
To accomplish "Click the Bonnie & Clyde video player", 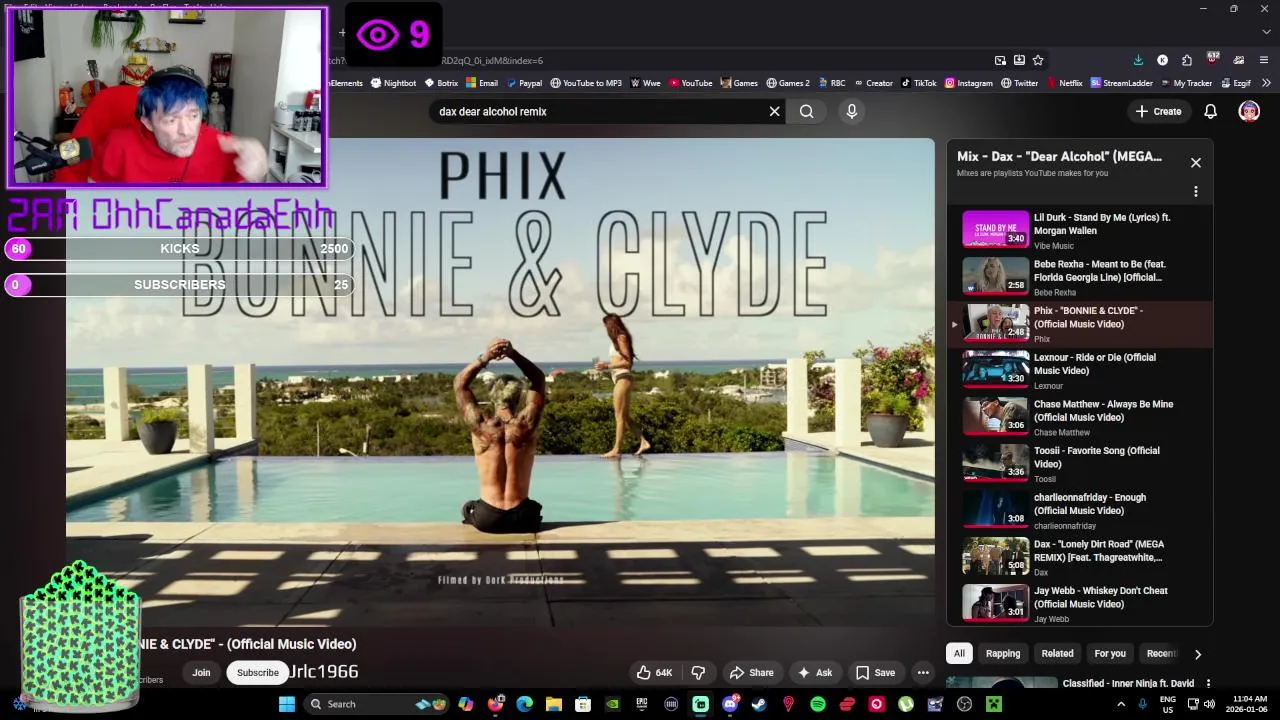I will [x=500, y=382].
